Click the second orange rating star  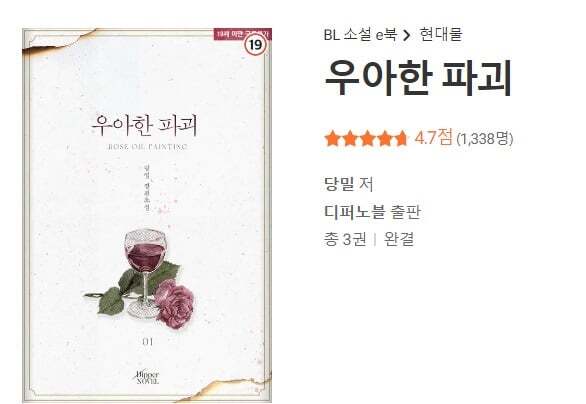[x=349, y=138]
